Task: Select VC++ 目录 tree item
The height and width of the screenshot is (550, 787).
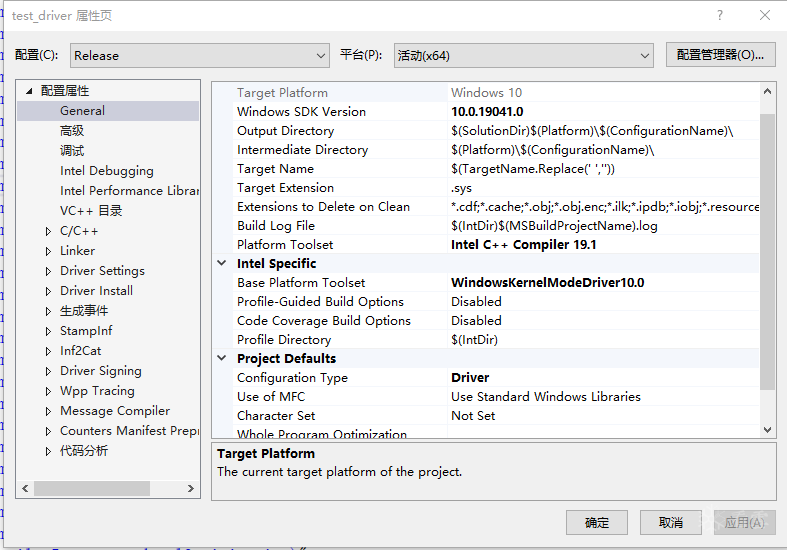Action: point(90,211)
